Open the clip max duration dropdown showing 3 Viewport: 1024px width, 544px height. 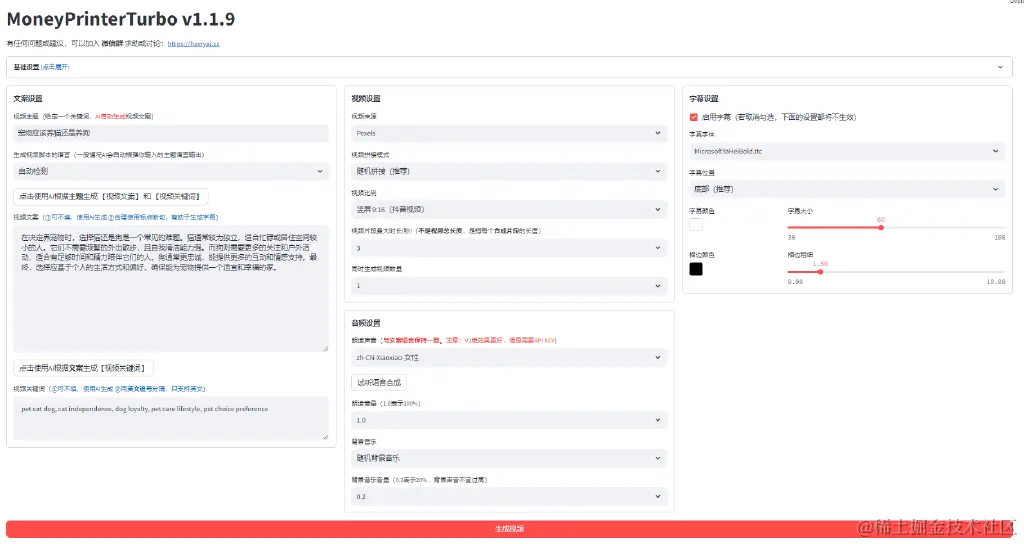pos(509,248)
